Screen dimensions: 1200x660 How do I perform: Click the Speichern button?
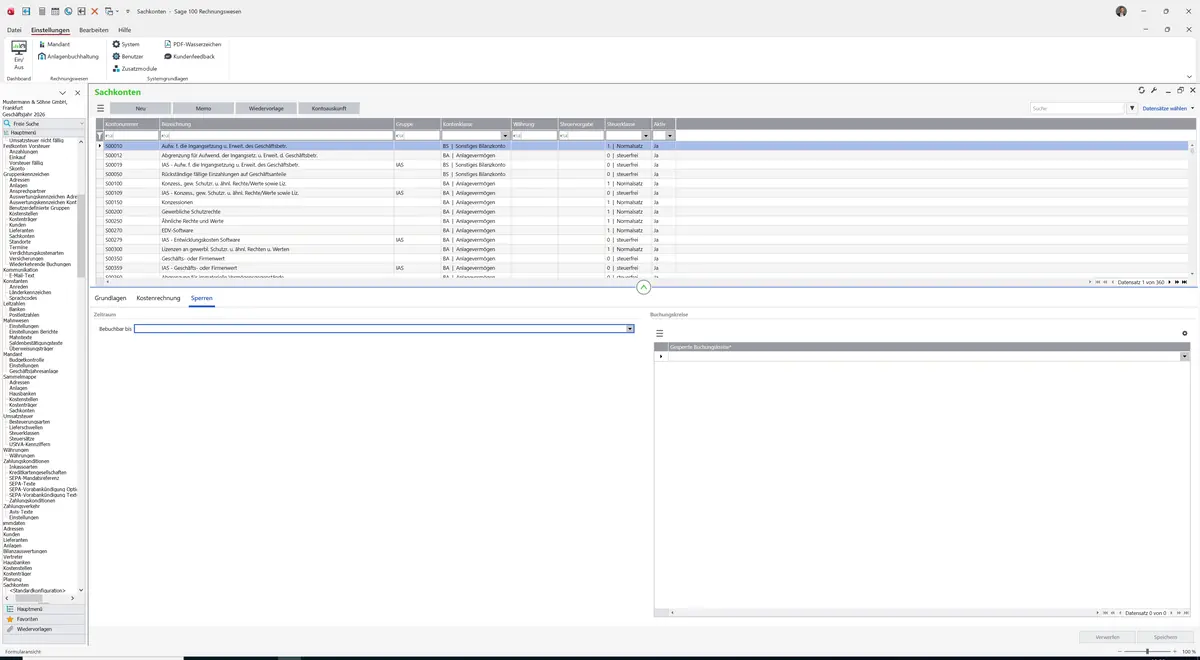pyautogui.click(x=1165, y=637)
